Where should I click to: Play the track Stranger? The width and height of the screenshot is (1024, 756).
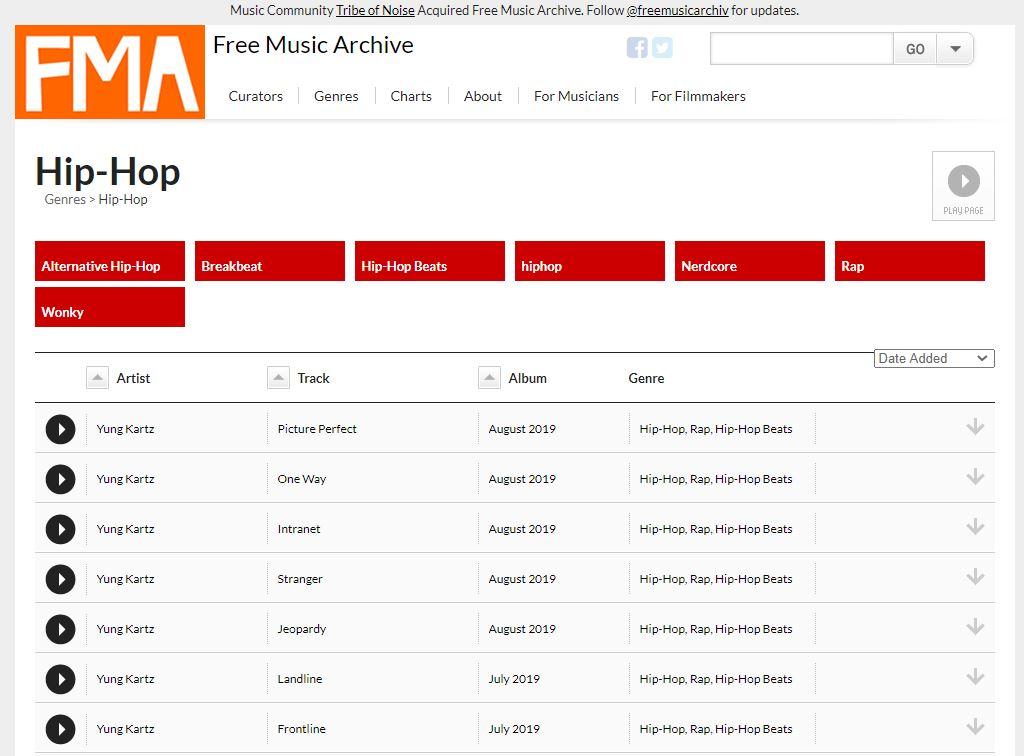tap(60, 579)
